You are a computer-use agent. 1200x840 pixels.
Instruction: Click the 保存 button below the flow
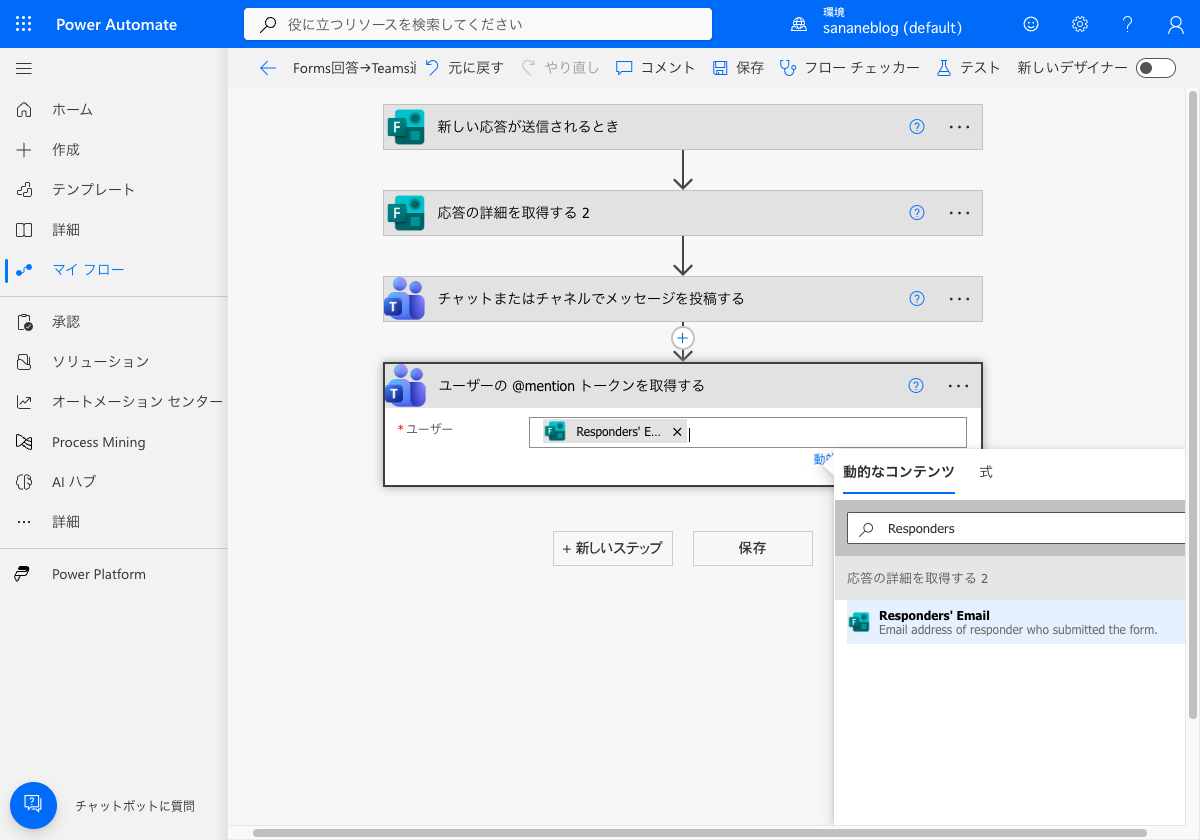click(x=753, y=548)
